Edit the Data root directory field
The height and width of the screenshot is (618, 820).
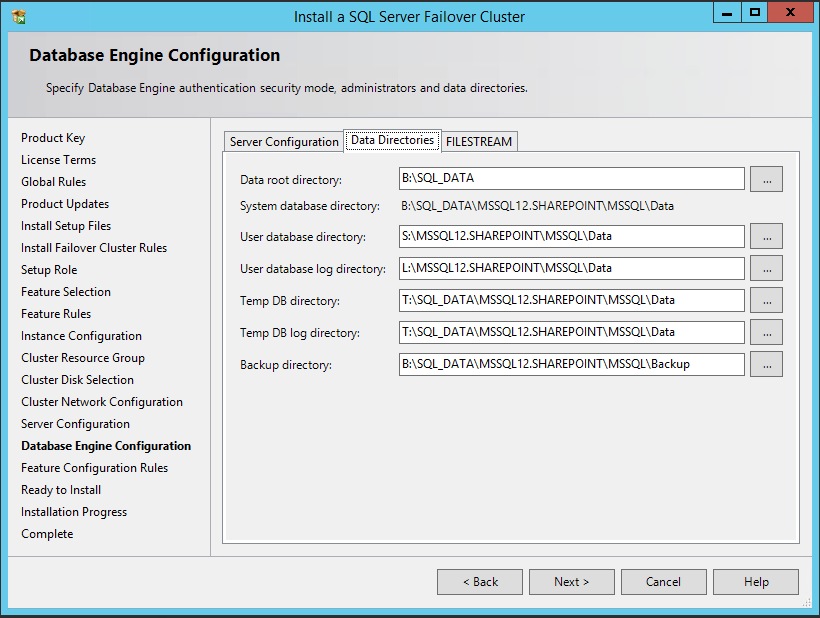click(572, 178)
